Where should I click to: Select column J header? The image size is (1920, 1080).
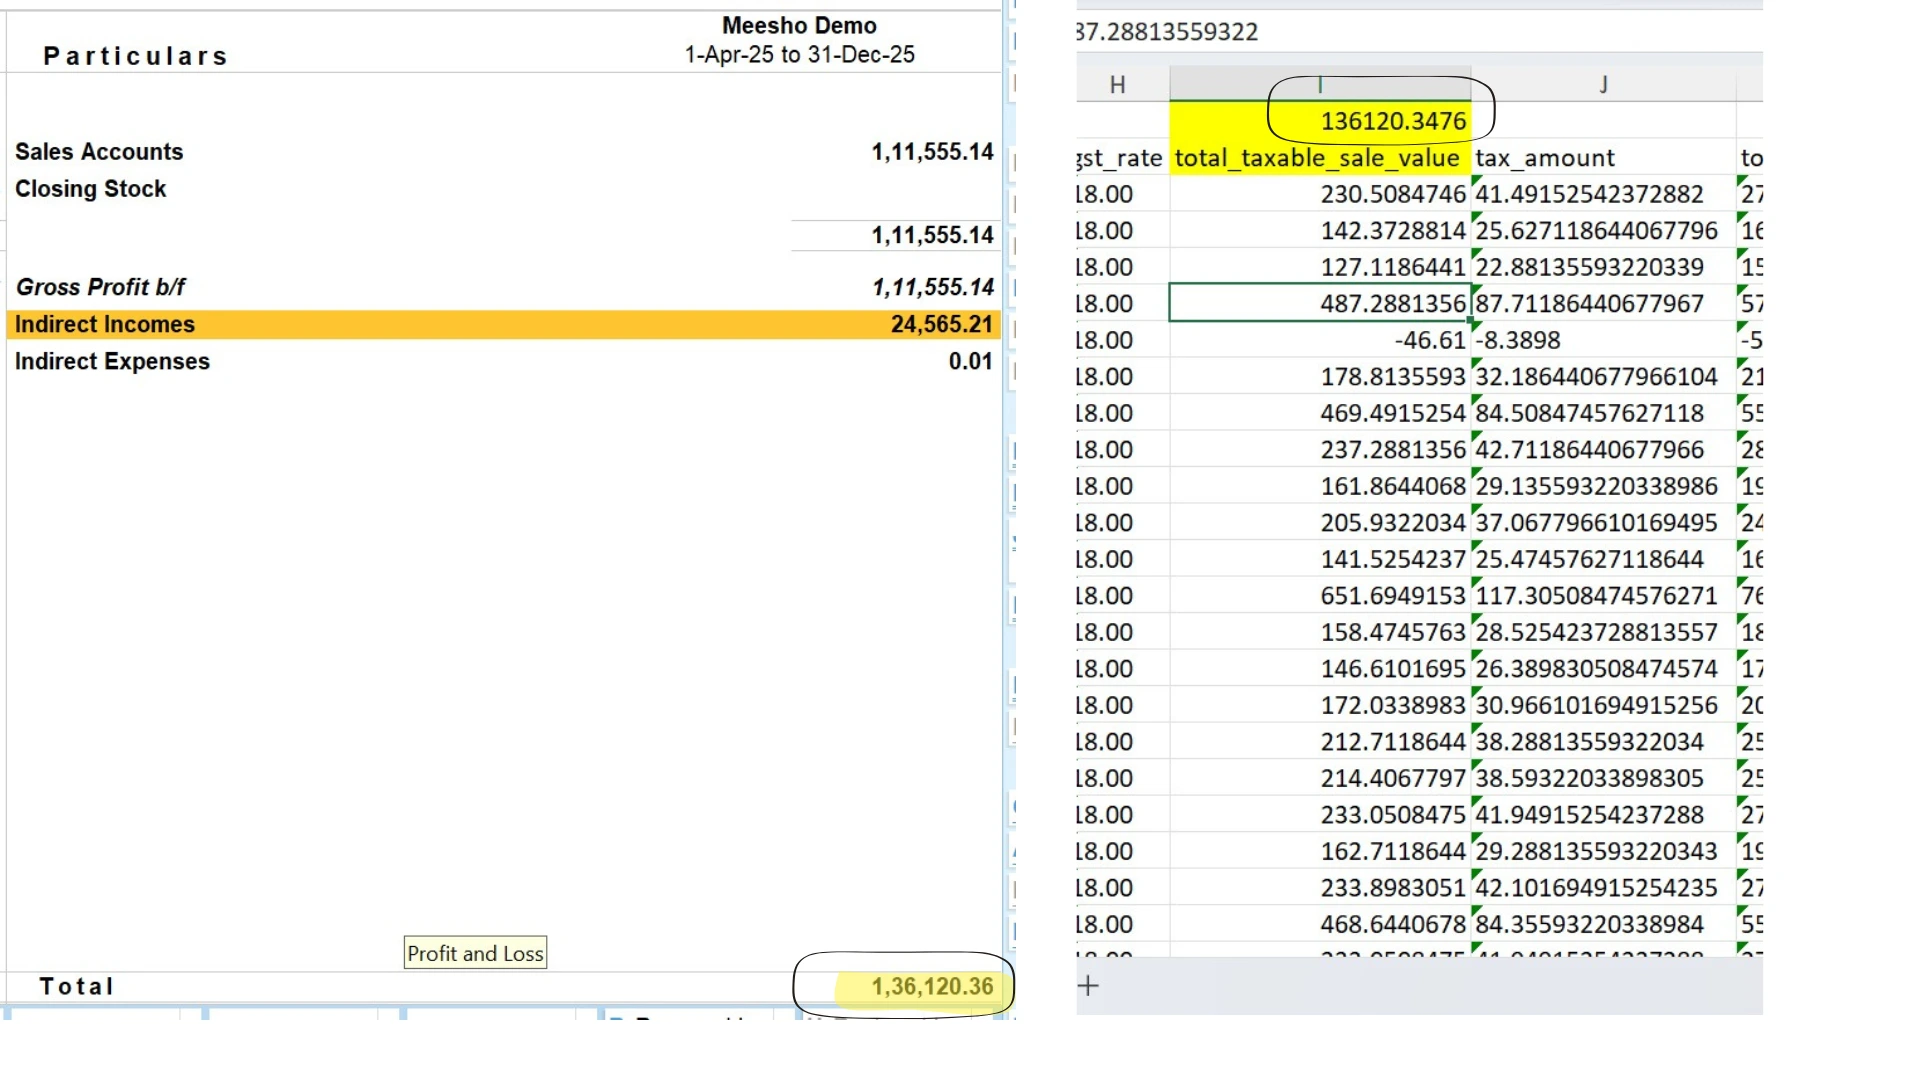1603,85
